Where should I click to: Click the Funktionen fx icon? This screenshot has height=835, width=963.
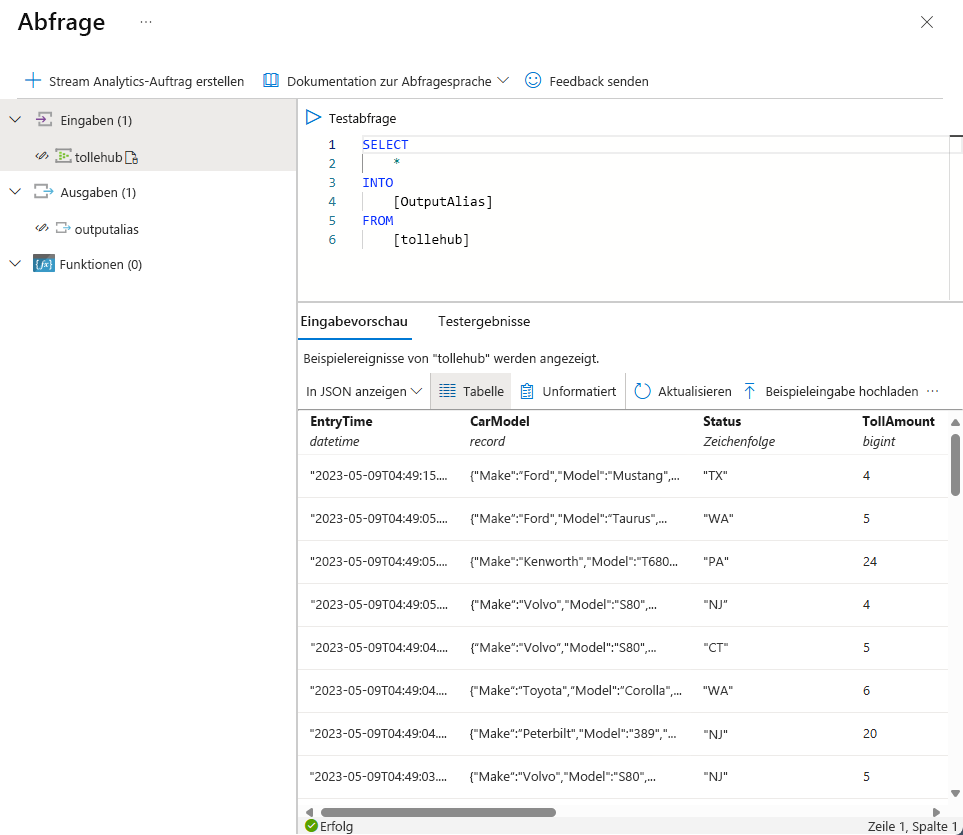[43, 265]
